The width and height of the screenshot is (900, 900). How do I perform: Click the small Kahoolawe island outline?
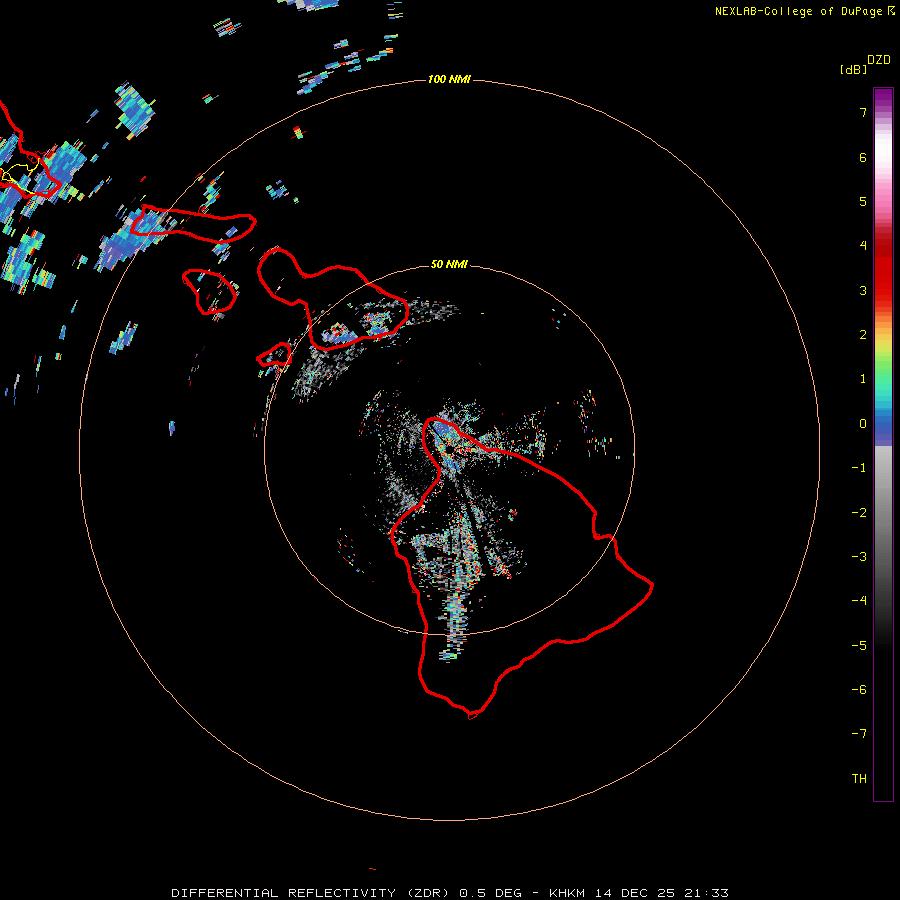pos(274,355)
